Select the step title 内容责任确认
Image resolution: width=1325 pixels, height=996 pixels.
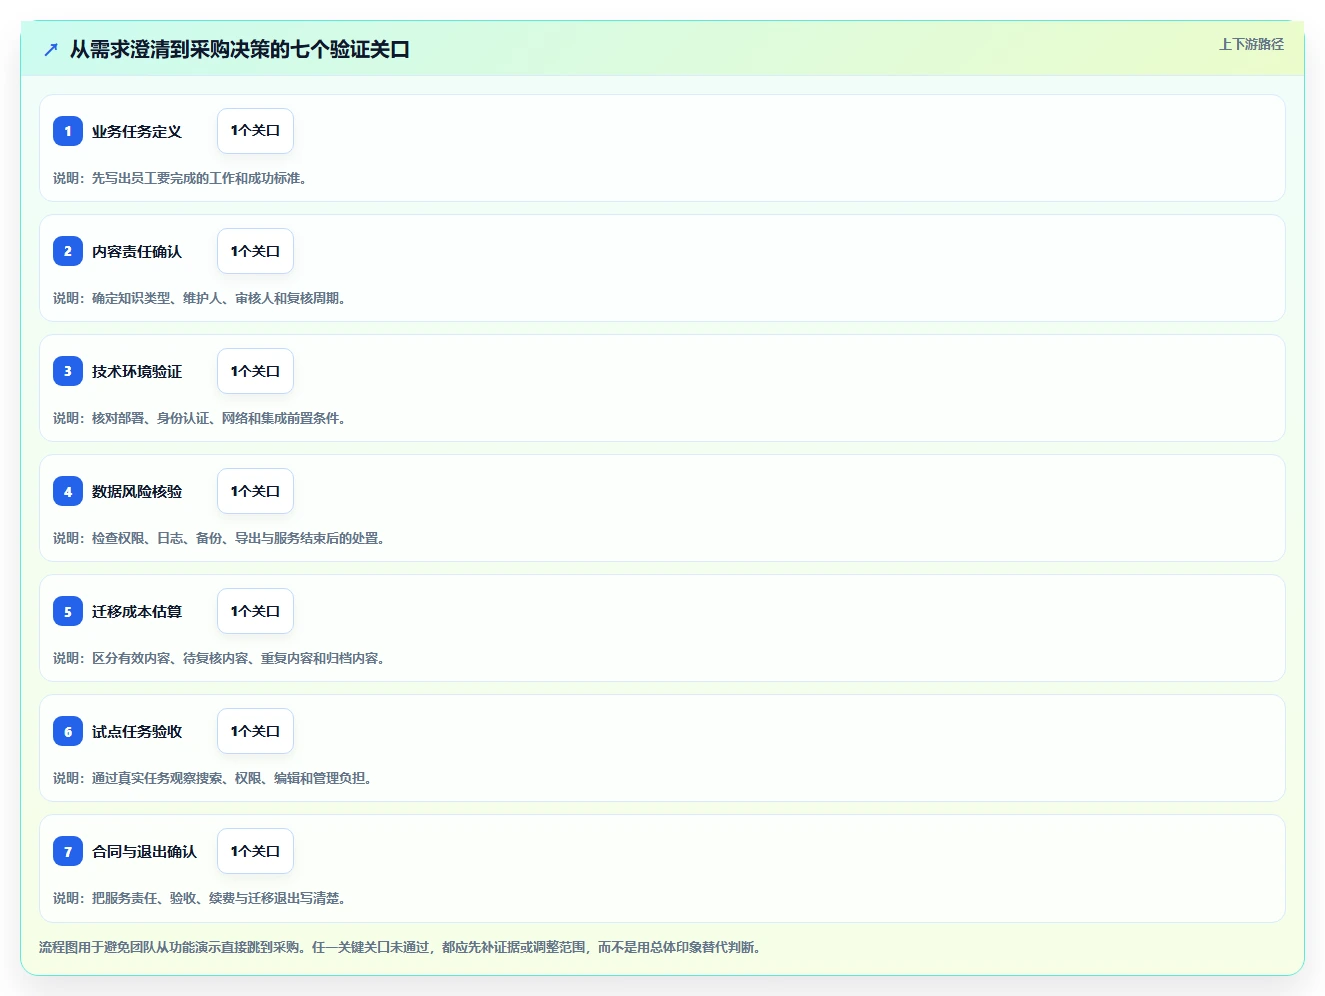(137, 252)
